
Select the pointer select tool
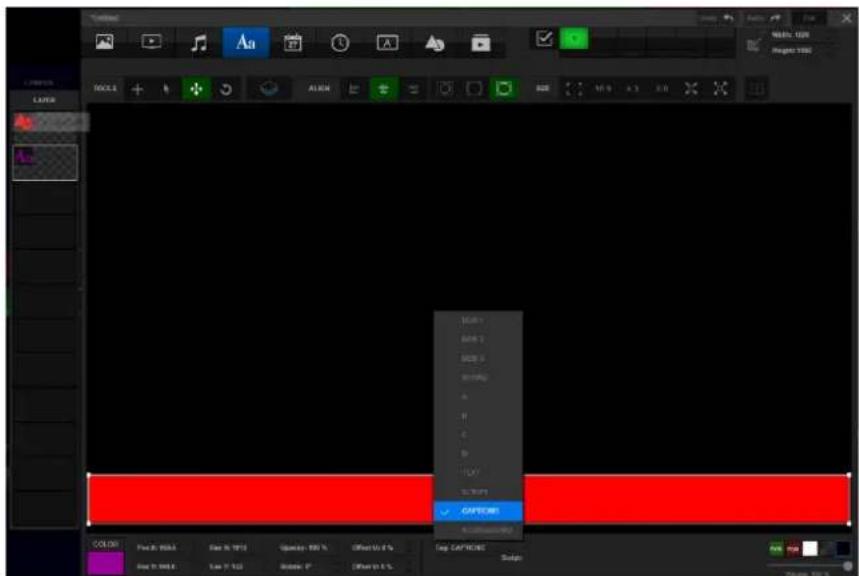pos(167,89)
